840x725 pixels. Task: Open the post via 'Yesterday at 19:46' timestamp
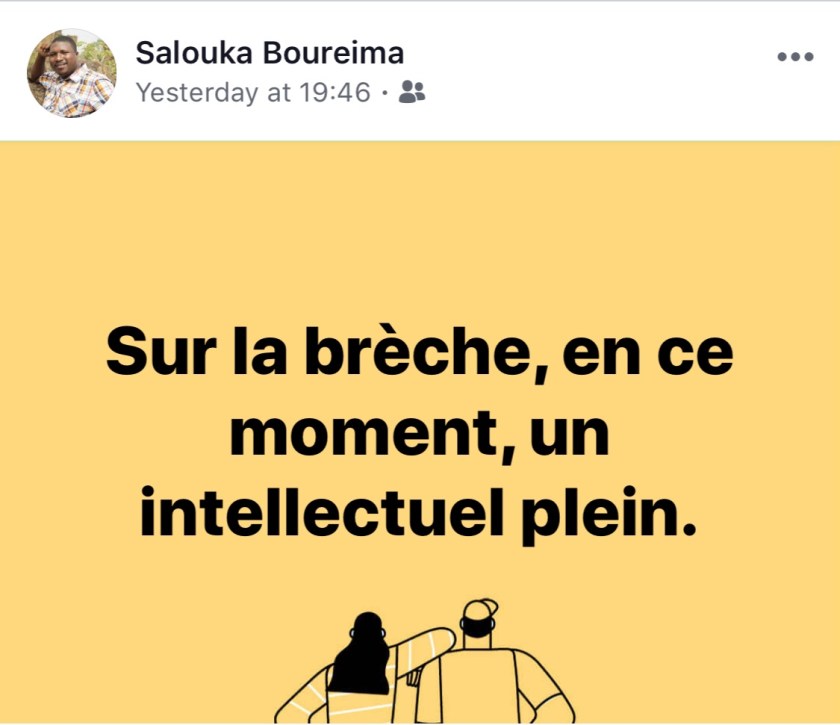253,92
